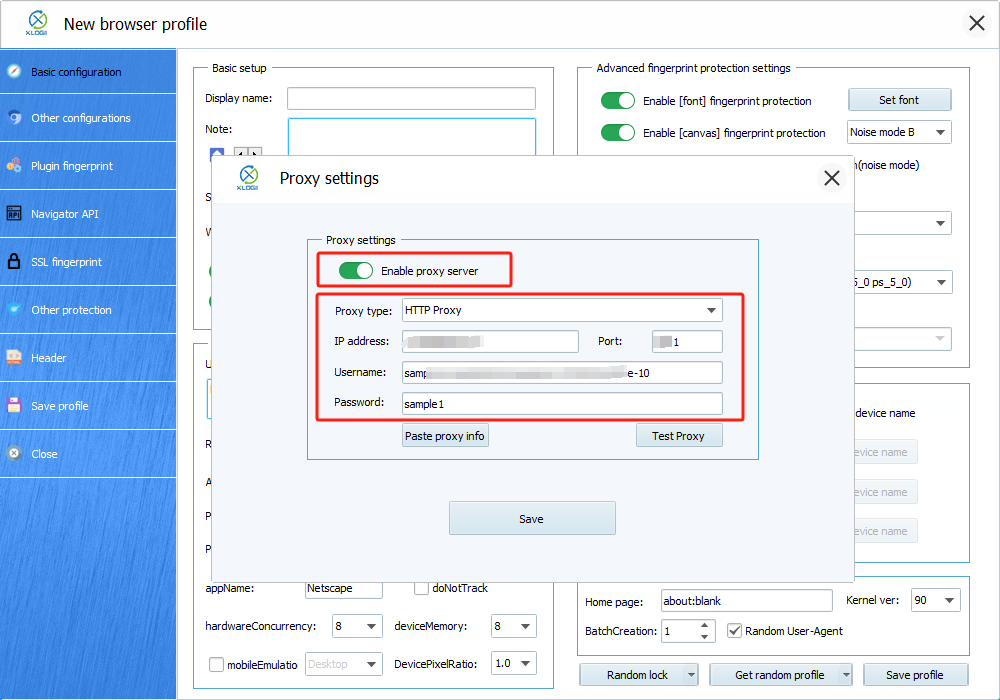Click the proxy Password input field
Screen dimensions: 1000x700
click(561, 404)
